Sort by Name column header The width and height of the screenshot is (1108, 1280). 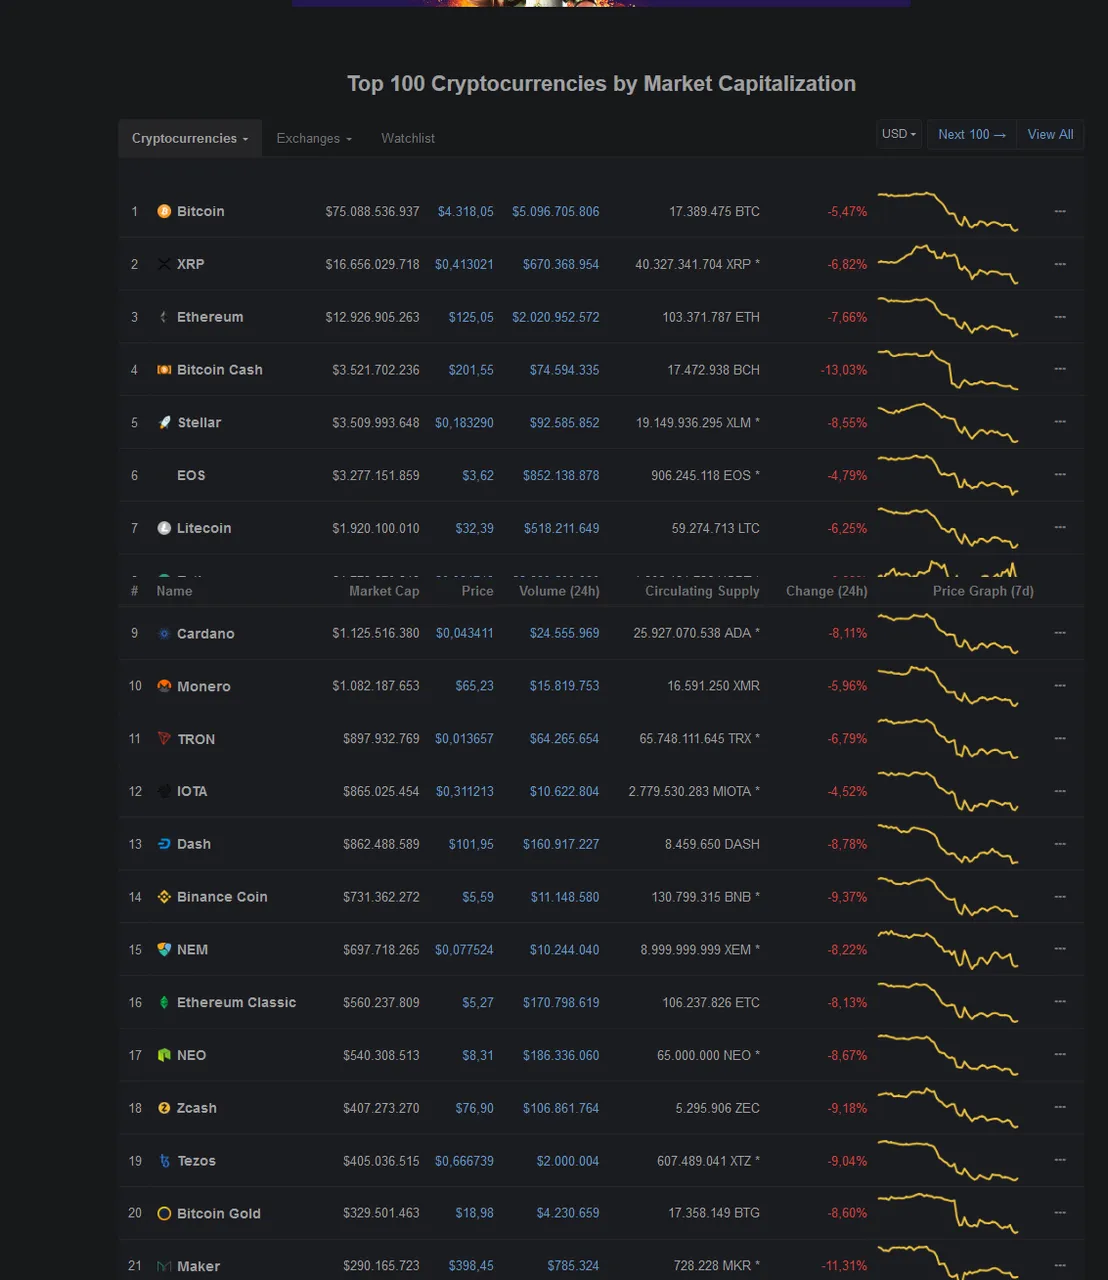(174, 591)
